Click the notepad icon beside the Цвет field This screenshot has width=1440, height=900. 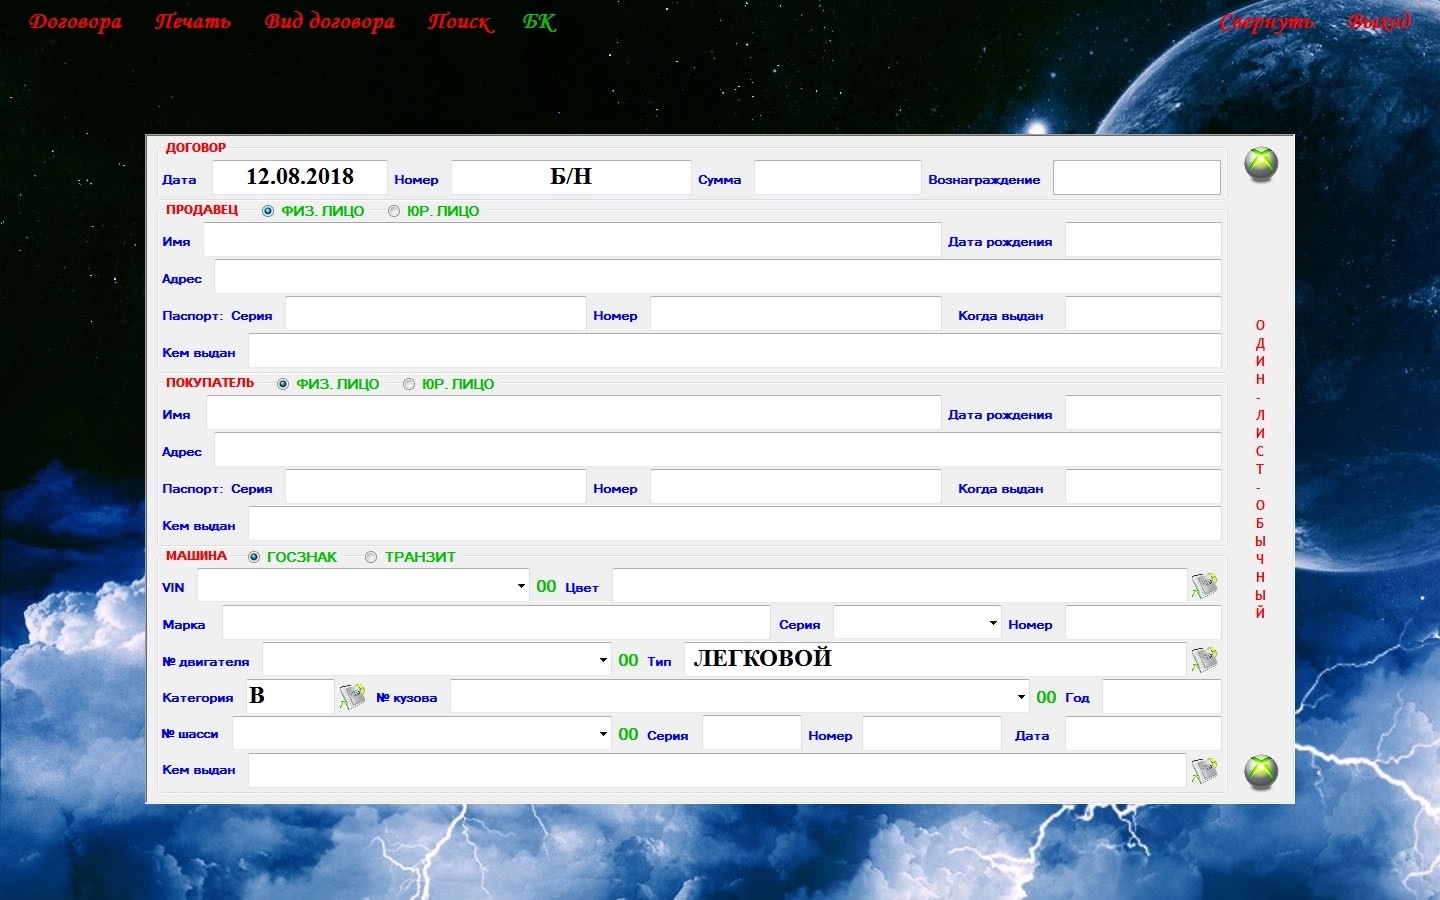pyautogui.click(x=1205, y=586)
